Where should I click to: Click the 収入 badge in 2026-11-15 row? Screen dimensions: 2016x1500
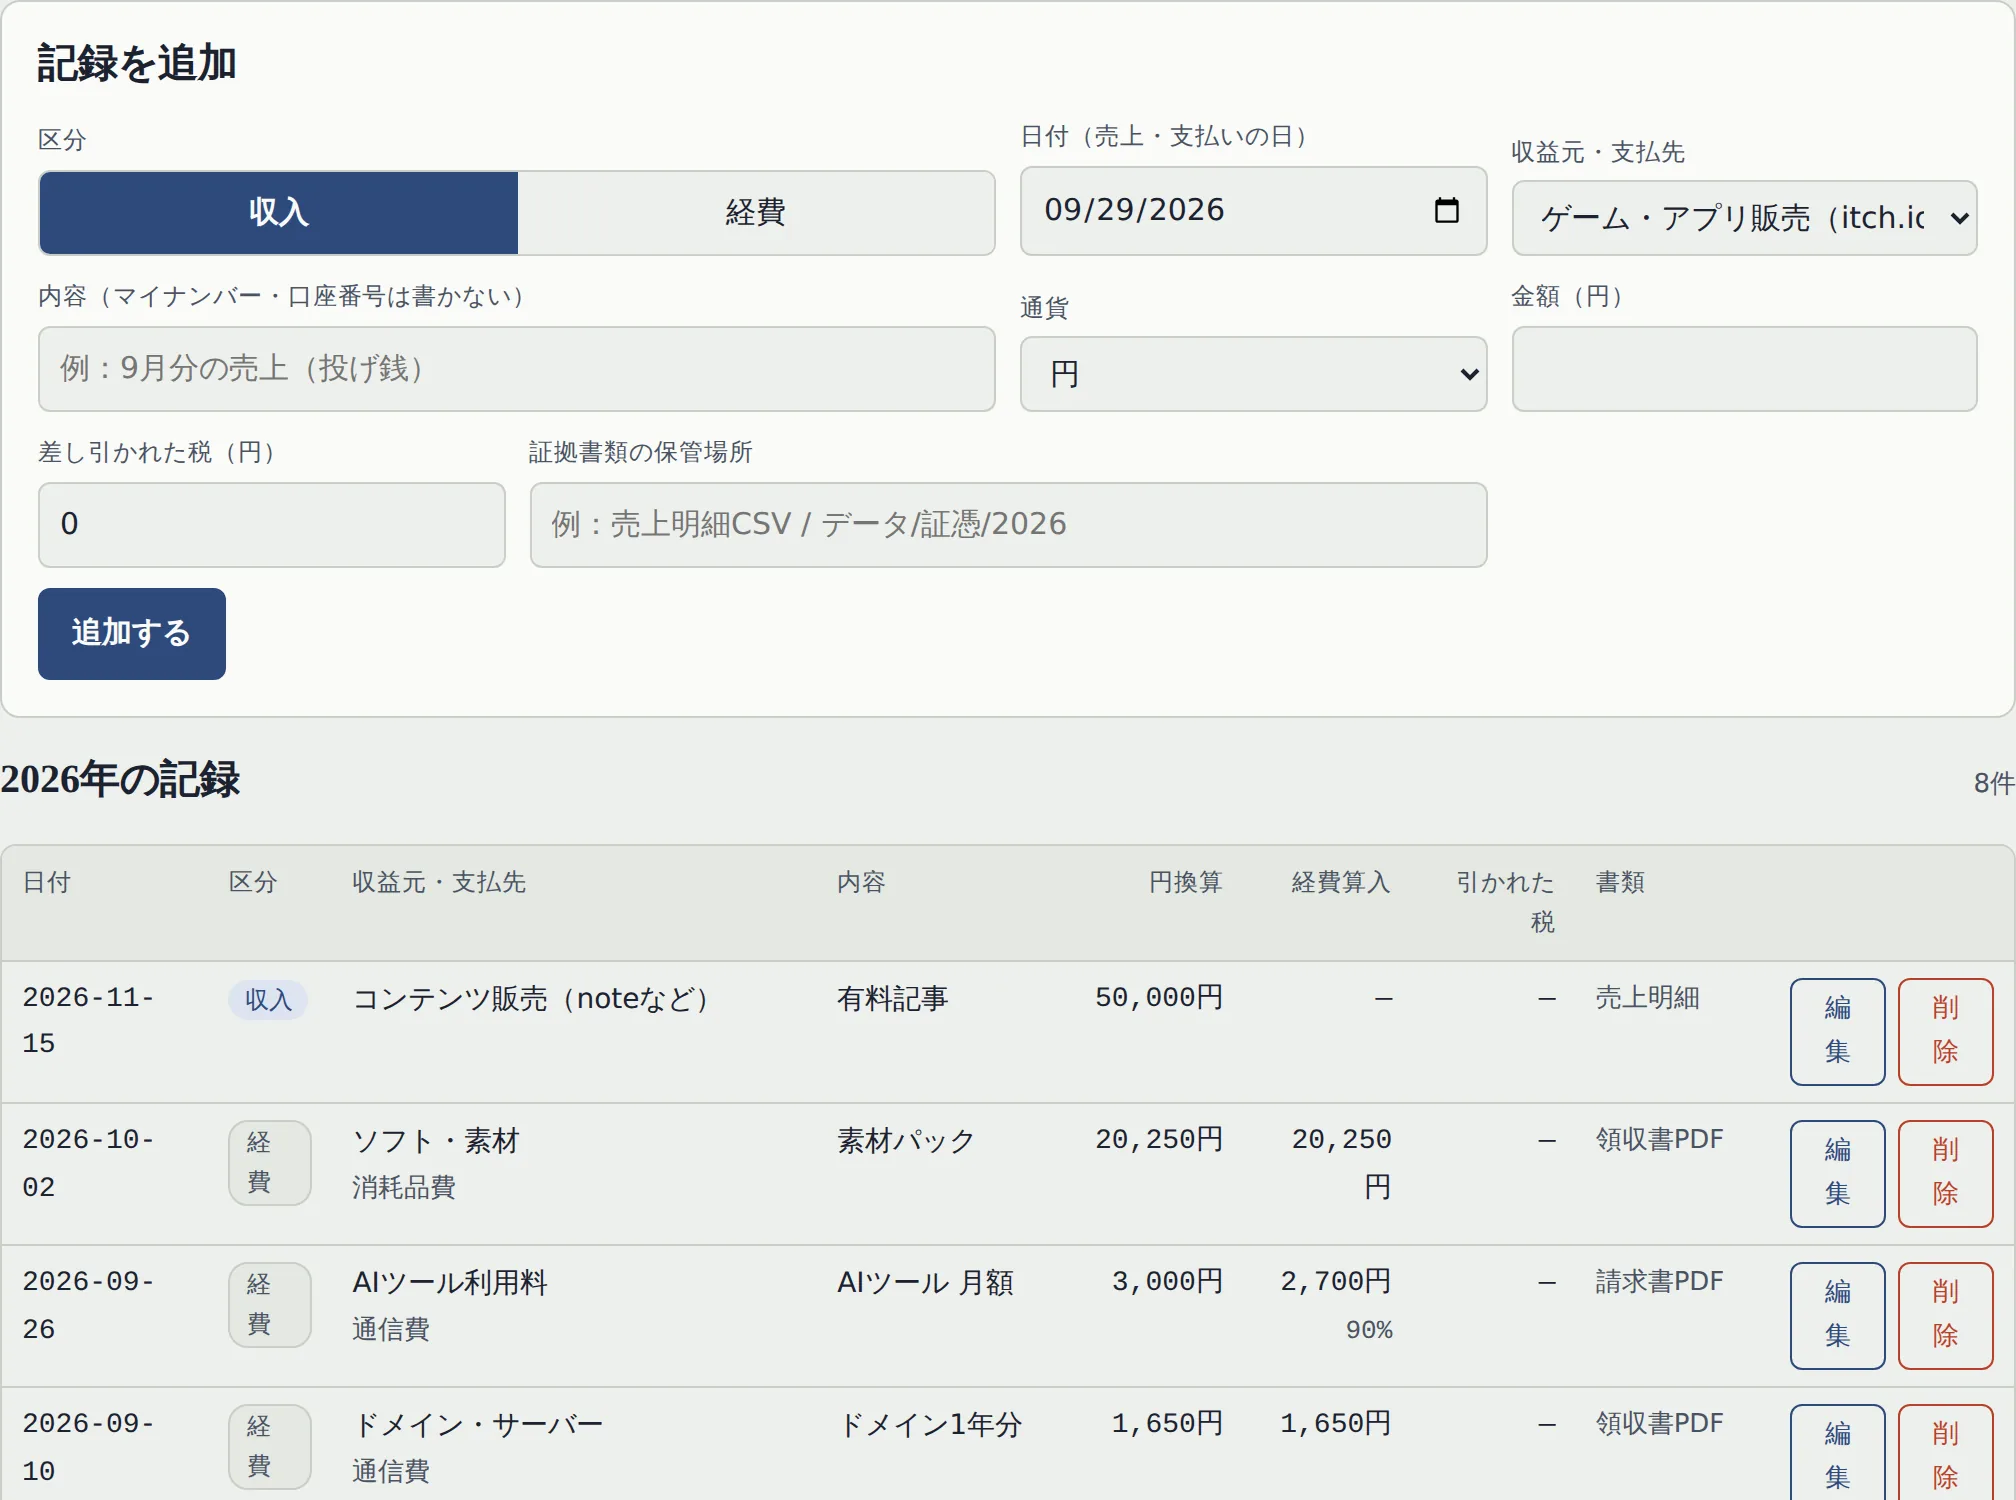coord(267,999)
